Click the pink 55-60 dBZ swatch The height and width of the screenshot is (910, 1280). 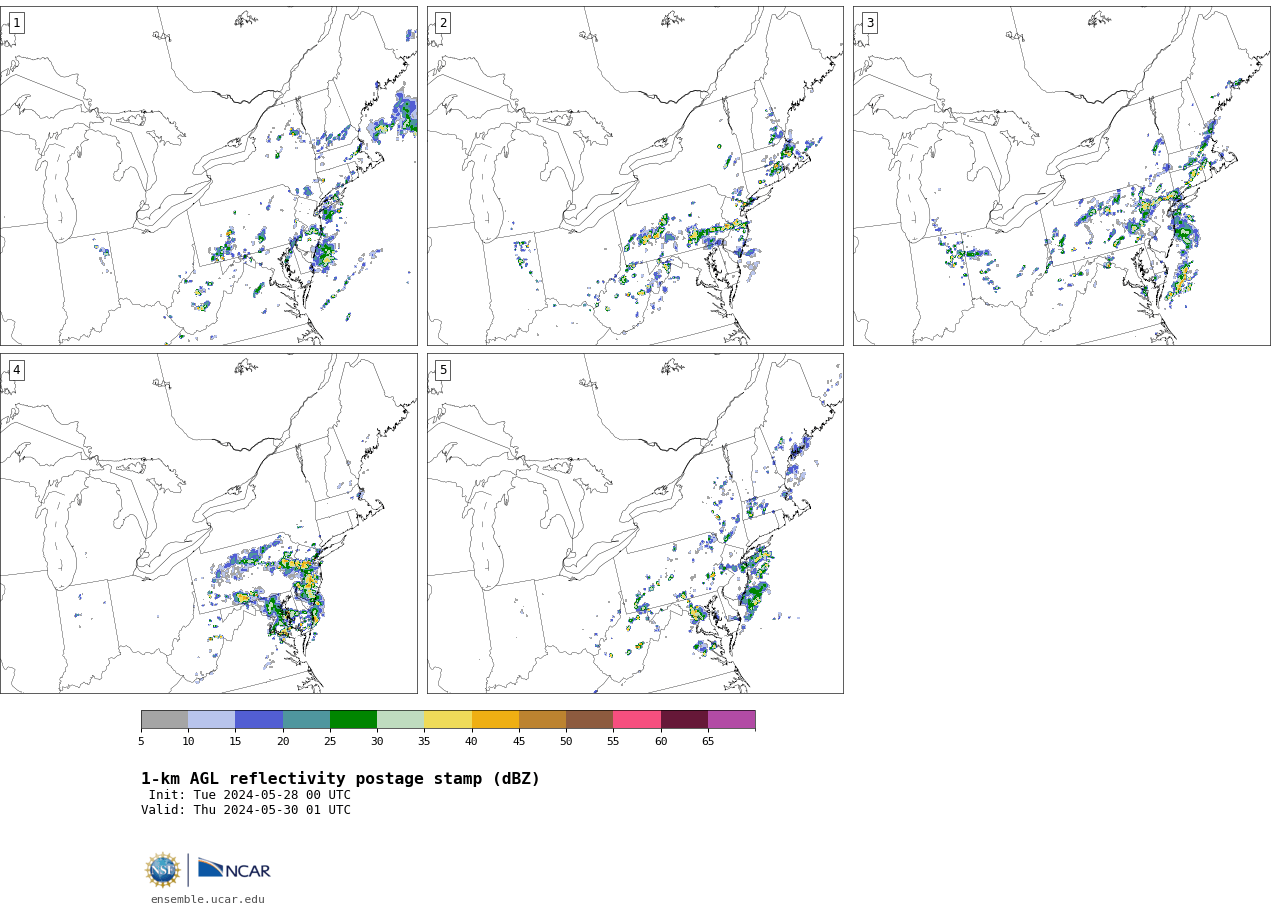coord(637,720)
